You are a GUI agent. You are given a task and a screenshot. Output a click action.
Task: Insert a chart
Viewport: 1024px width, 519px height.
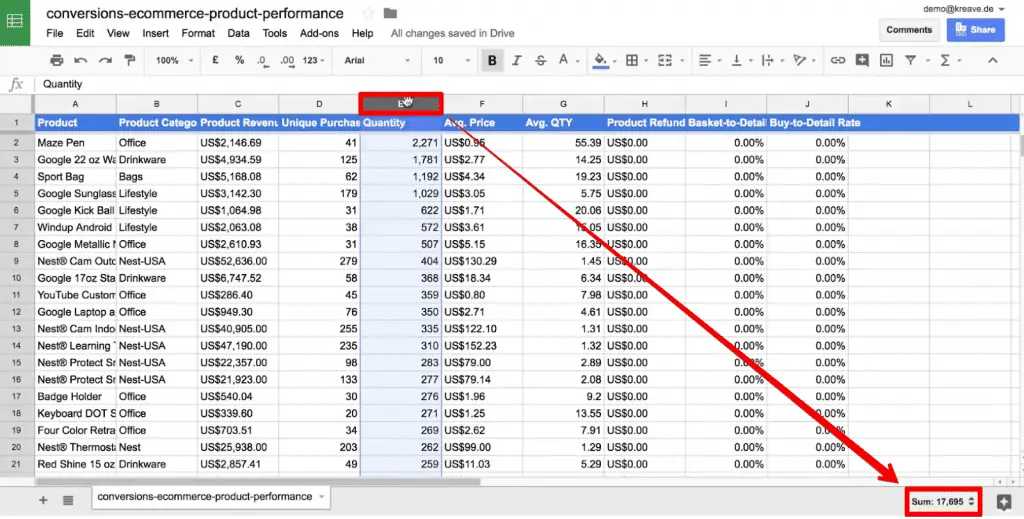(x=886, y=60)
